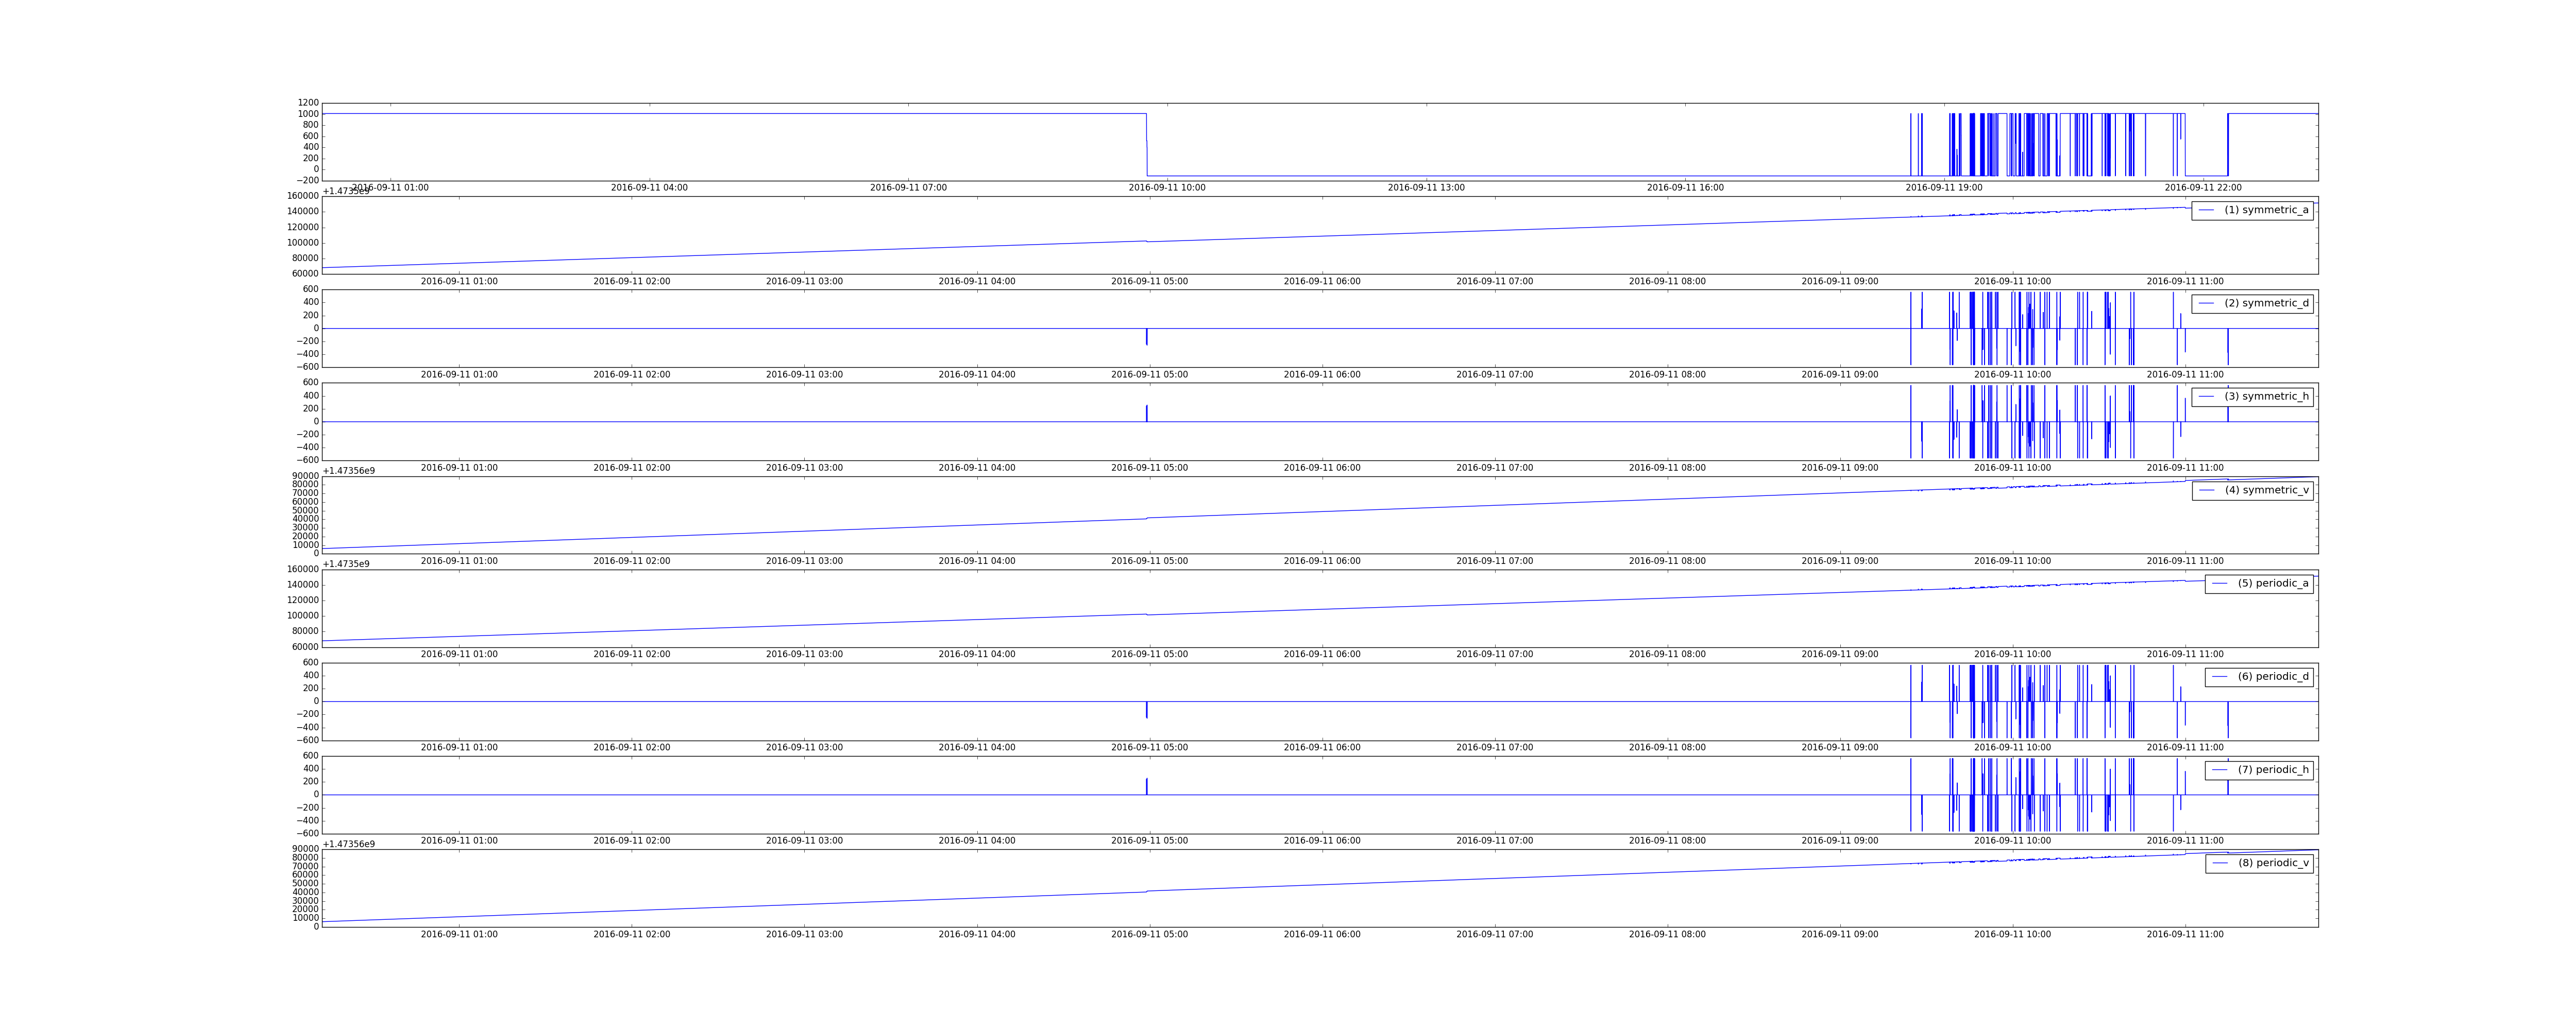
Task: Click the (6) periodic_d legend entry
Action: point(2259,676)
